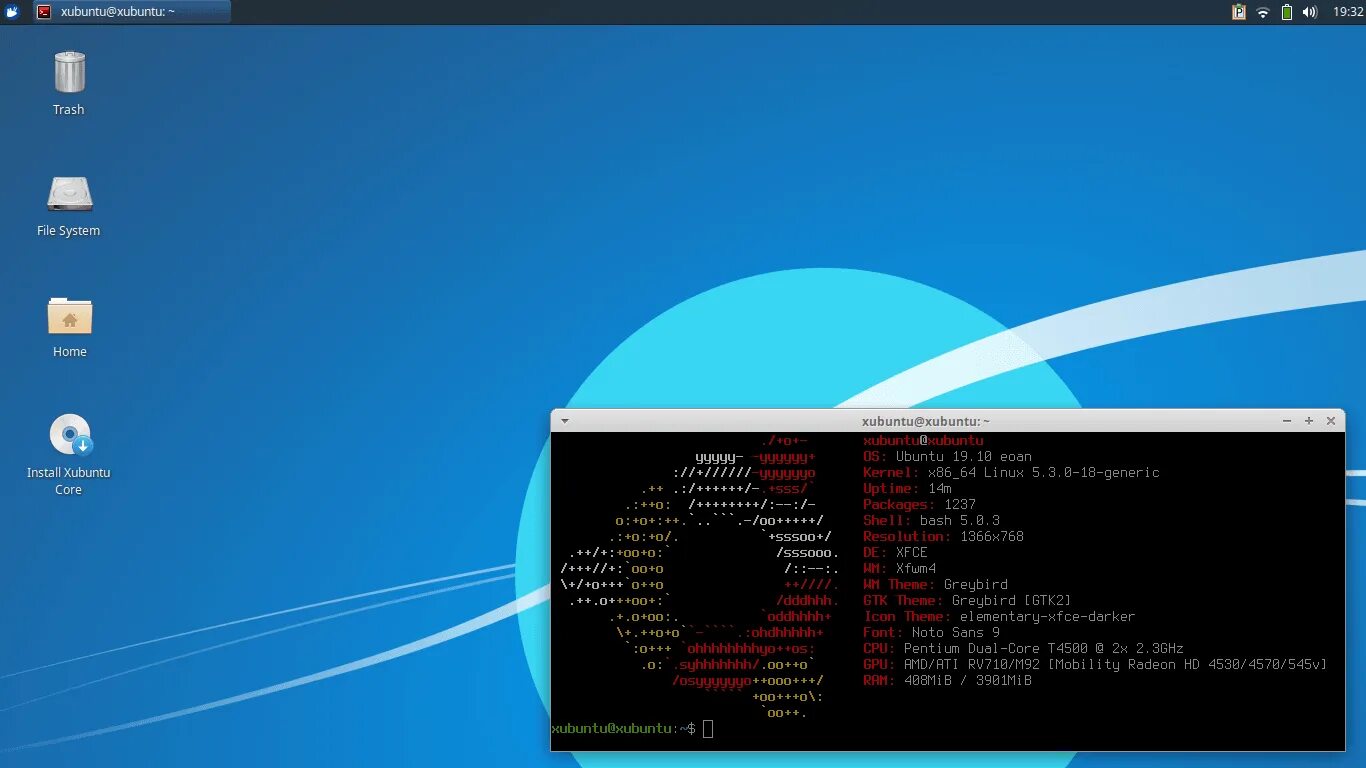The height and width of the screenshot is (768, 1366).
Task: Maximize the terminal window
Action: coord(1309,421)
